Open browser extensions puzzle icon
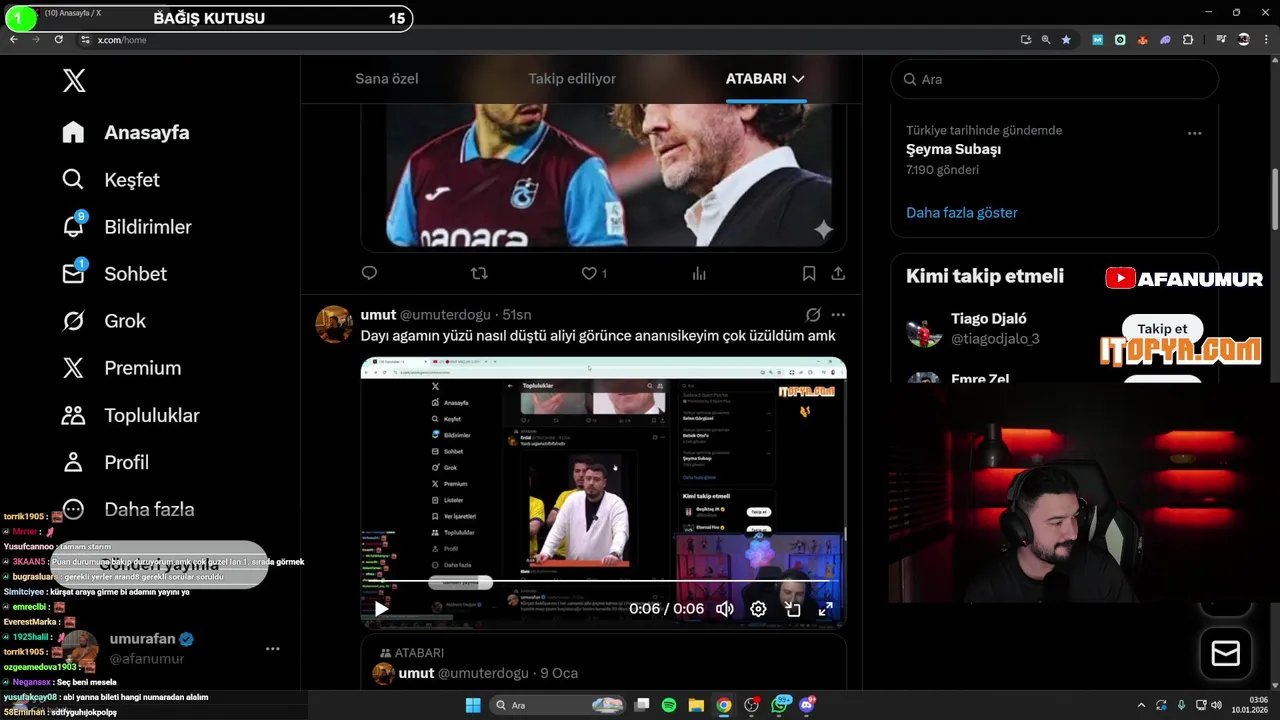Image resolution: width=1280 pixels, height=720 pixels. coord(1188,39)
